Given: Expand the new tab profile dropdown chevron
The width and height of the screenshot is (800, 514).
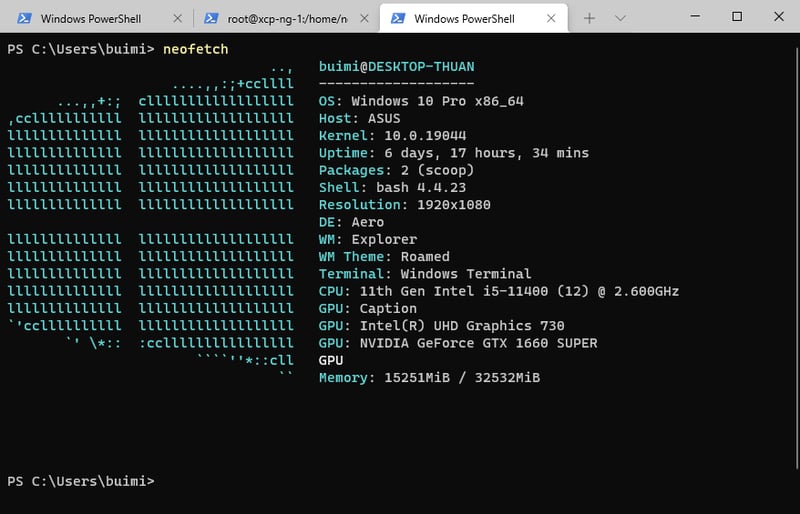Looking at the screenshot, I should (620, 18).
